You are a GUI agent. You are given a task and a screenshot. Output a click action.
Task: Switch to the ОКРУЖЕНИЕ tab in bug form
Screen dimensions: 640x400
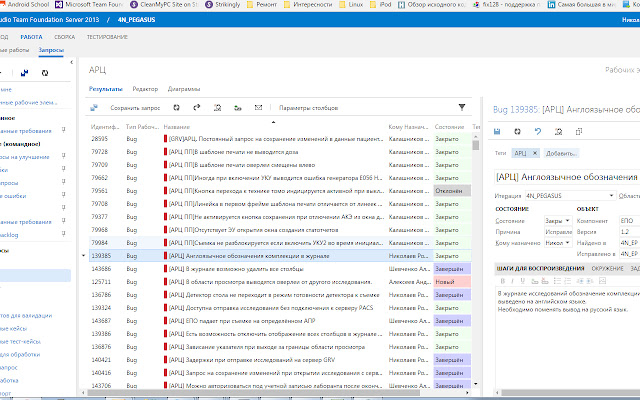point(607,269)
